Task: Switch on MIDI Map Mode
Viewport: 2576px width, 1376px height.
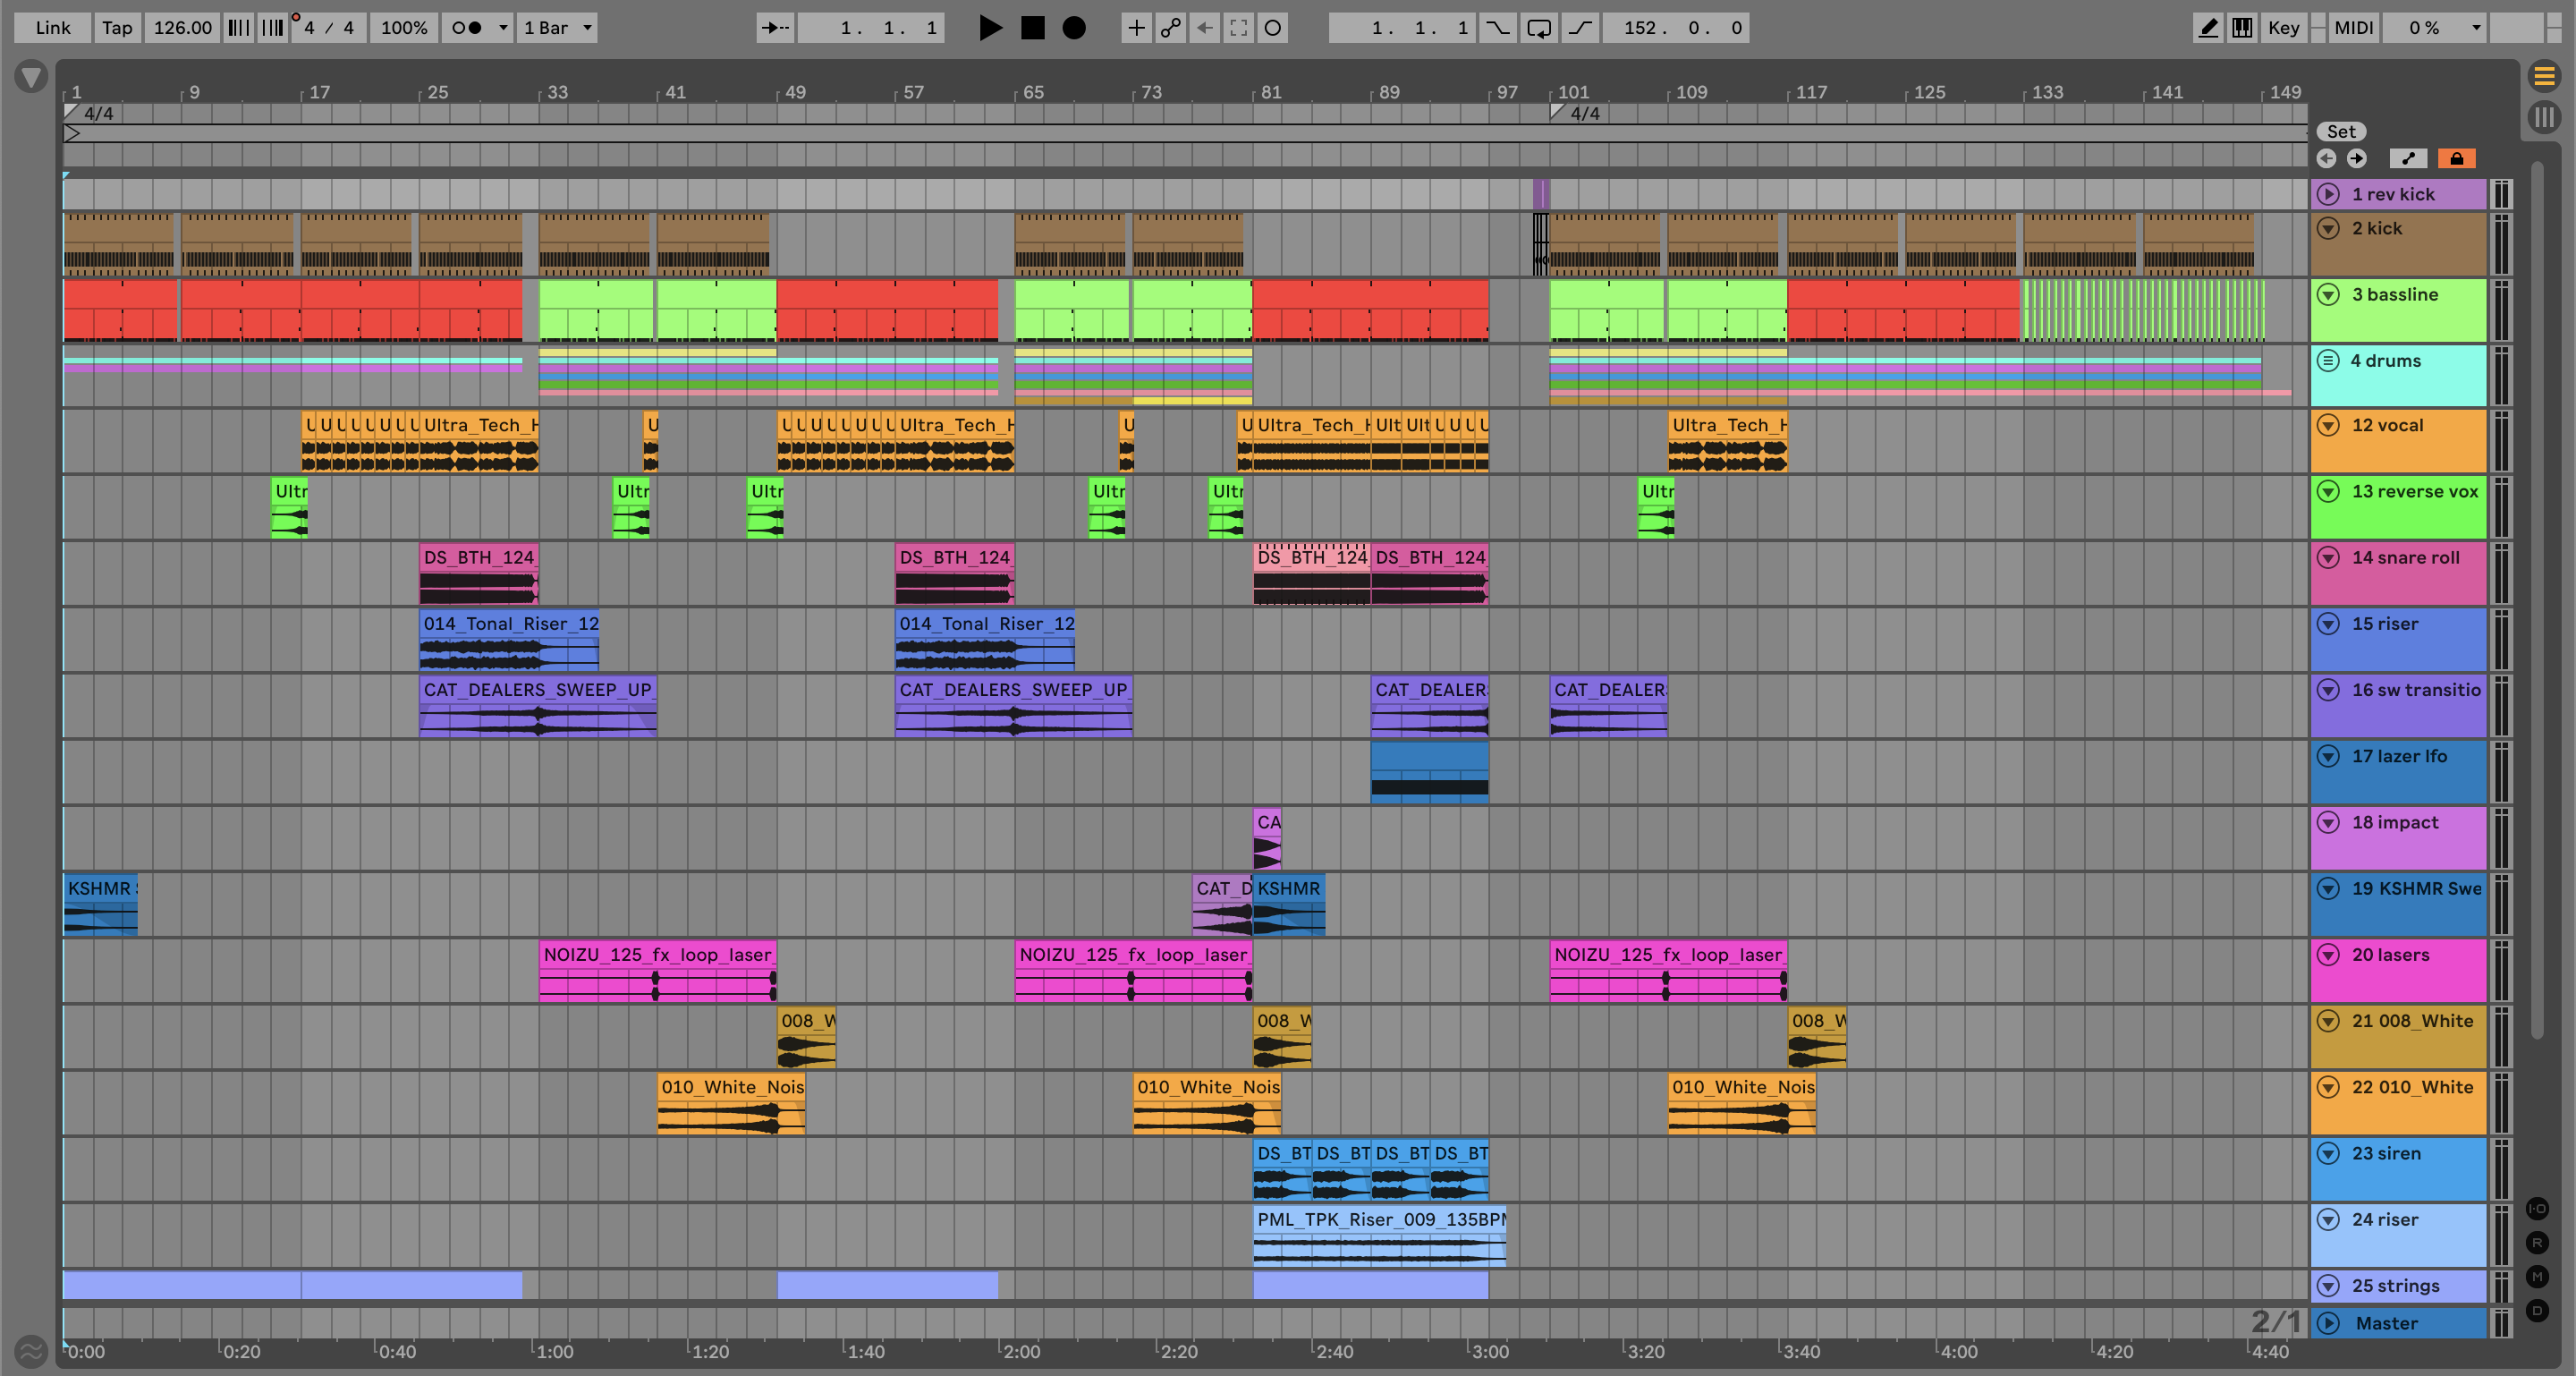Action: click(x=2353, y=28)
